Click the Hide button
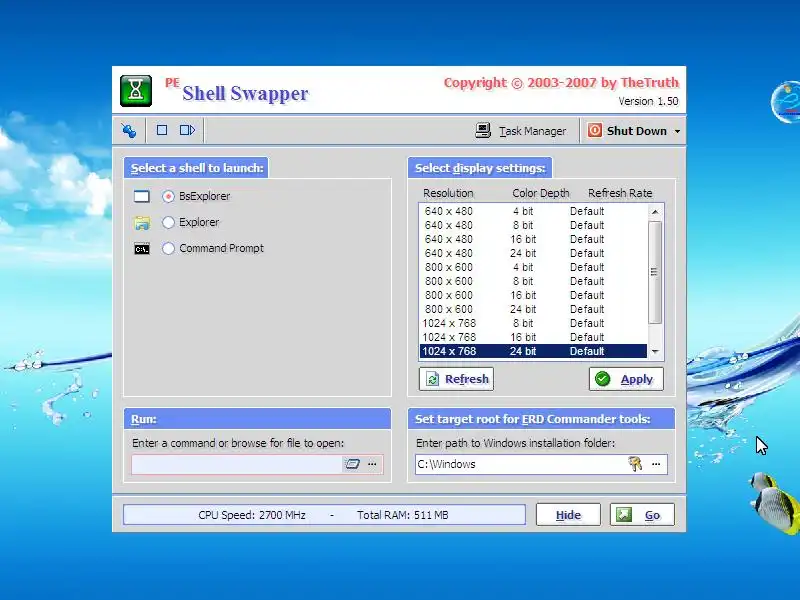 (x=568, y=515)
